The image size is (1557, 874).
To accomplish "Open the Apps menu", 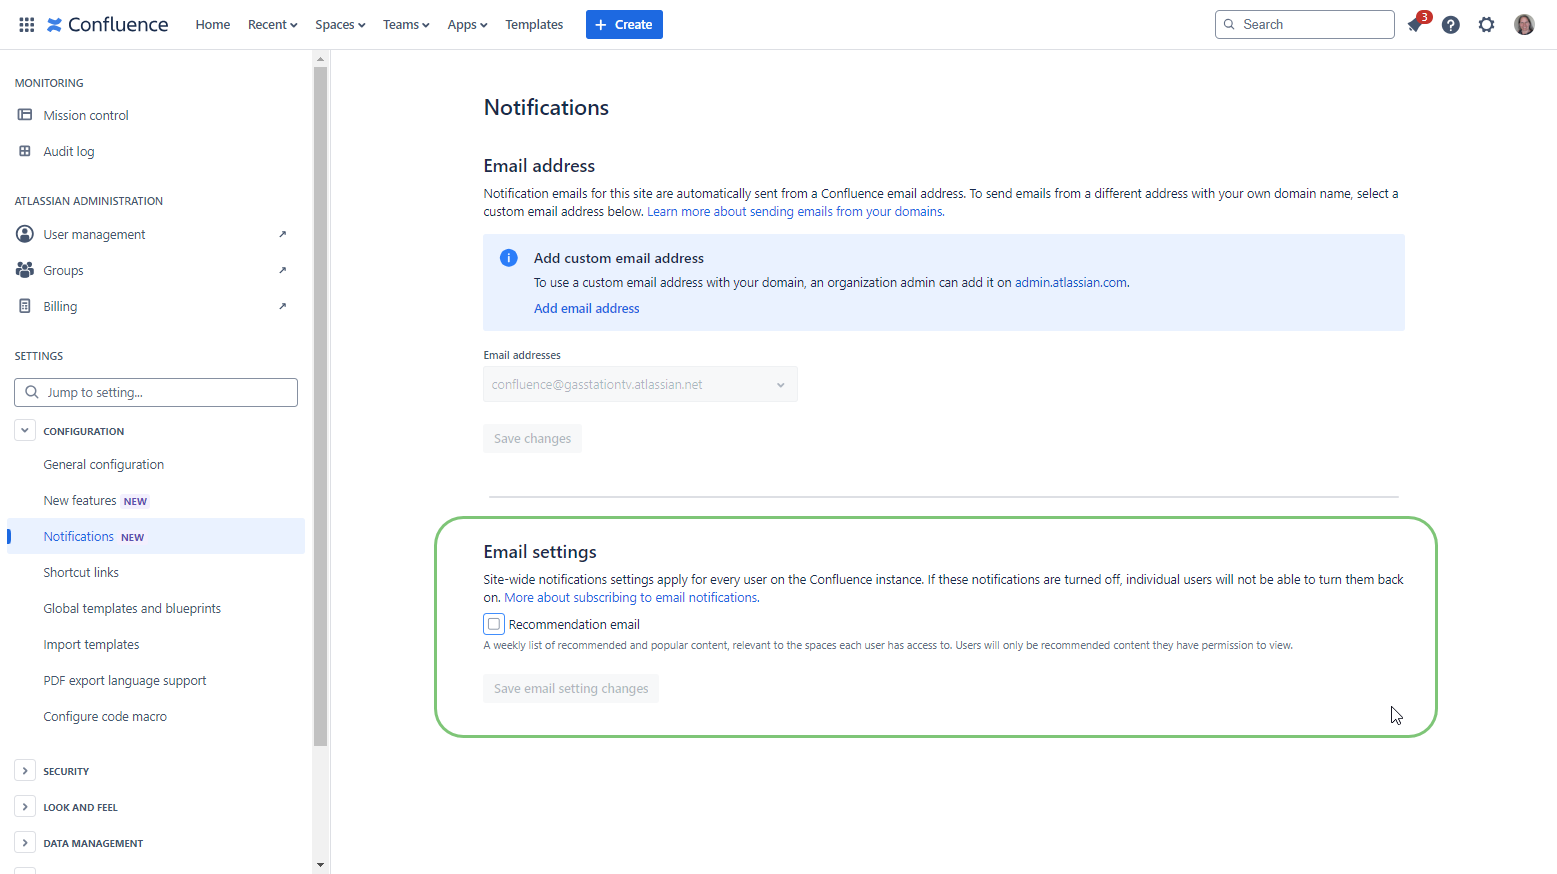I will [466, 24].
